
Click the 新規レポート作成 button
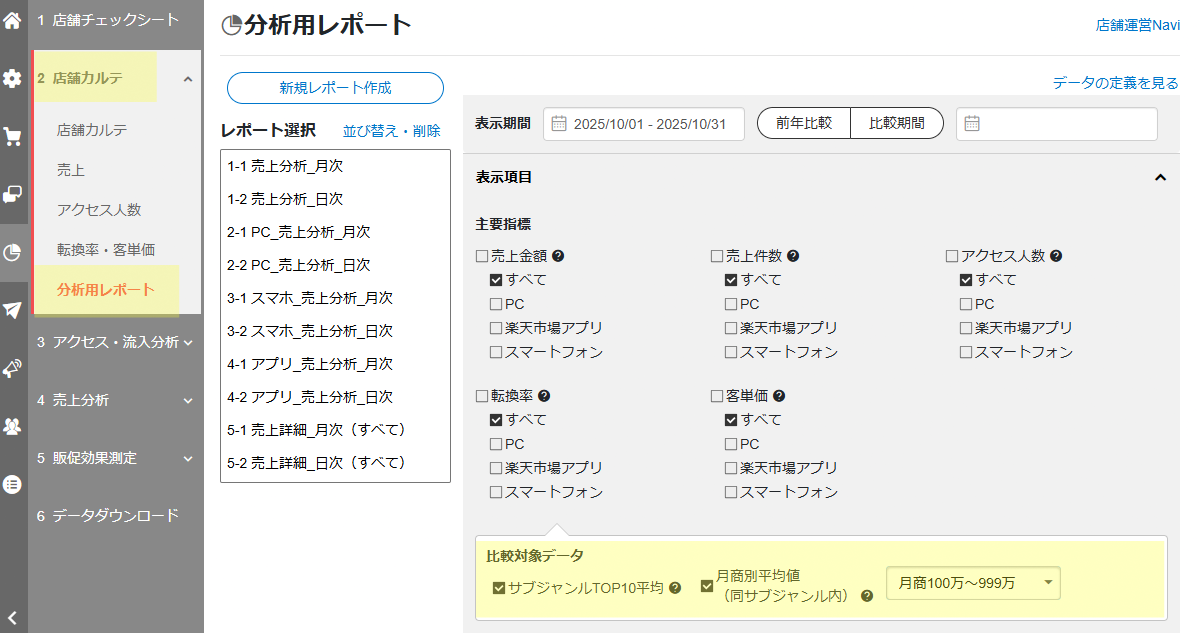pyautogui.click(x=335, y=88)
